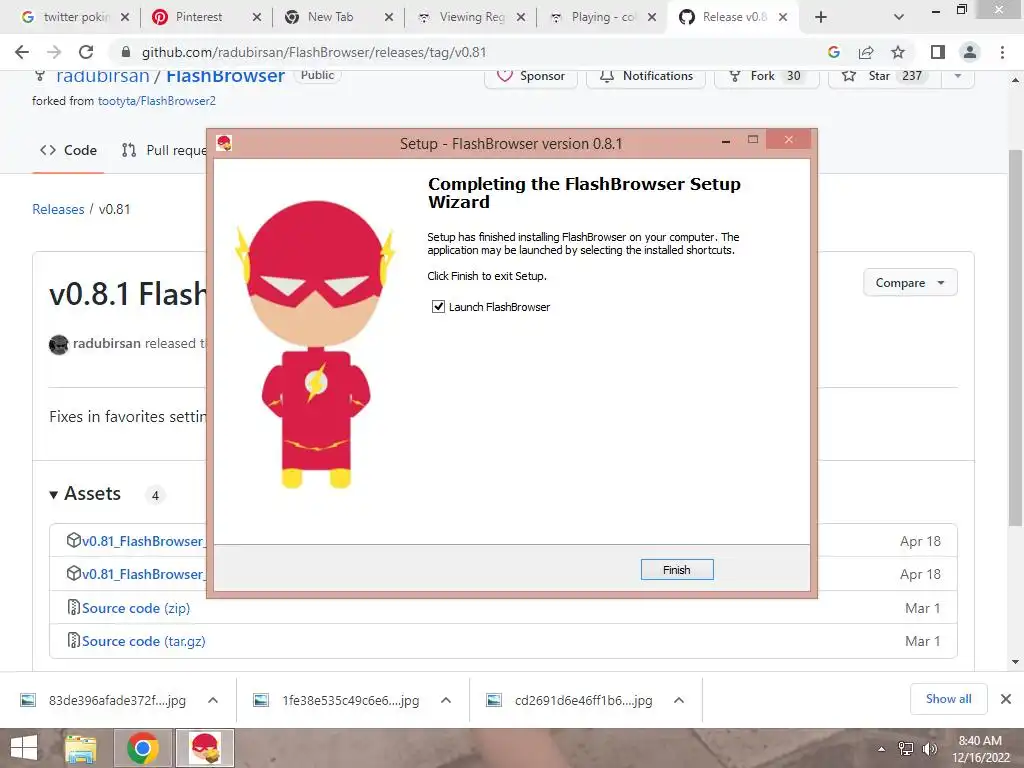Reload the GitHub page

(86, 52)
